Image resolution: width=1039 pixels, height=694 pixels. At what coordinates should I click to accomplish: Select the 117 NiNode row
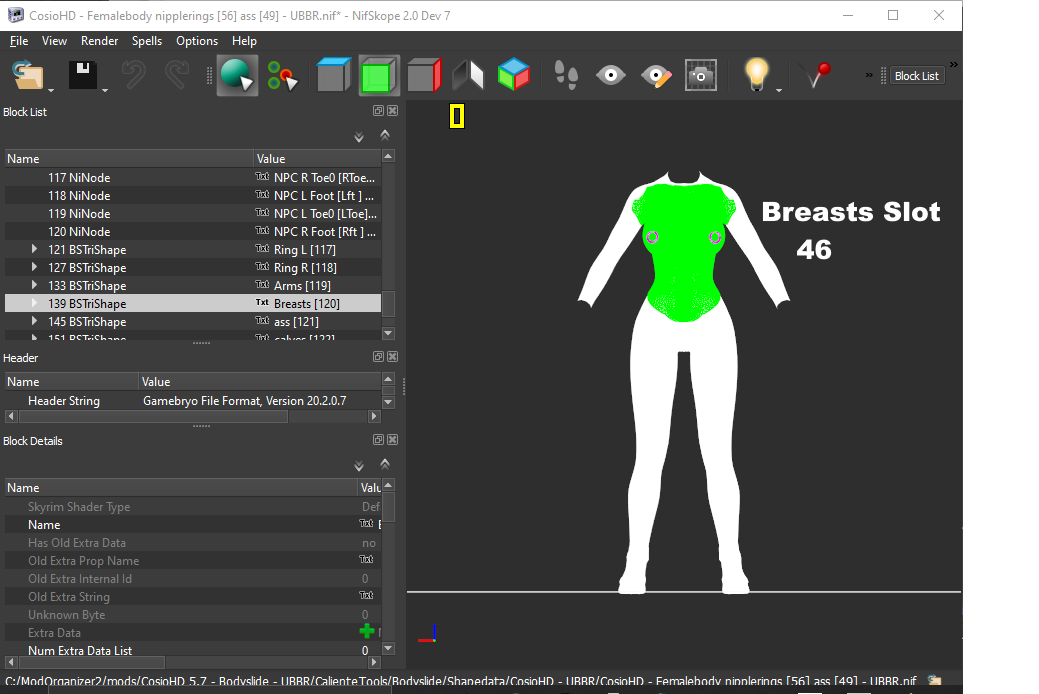pos(193,178)
